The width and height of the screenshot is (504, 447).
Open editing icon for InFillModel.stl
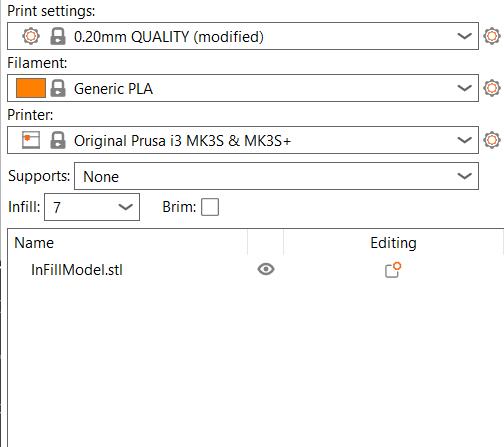(x=393, y=270)
